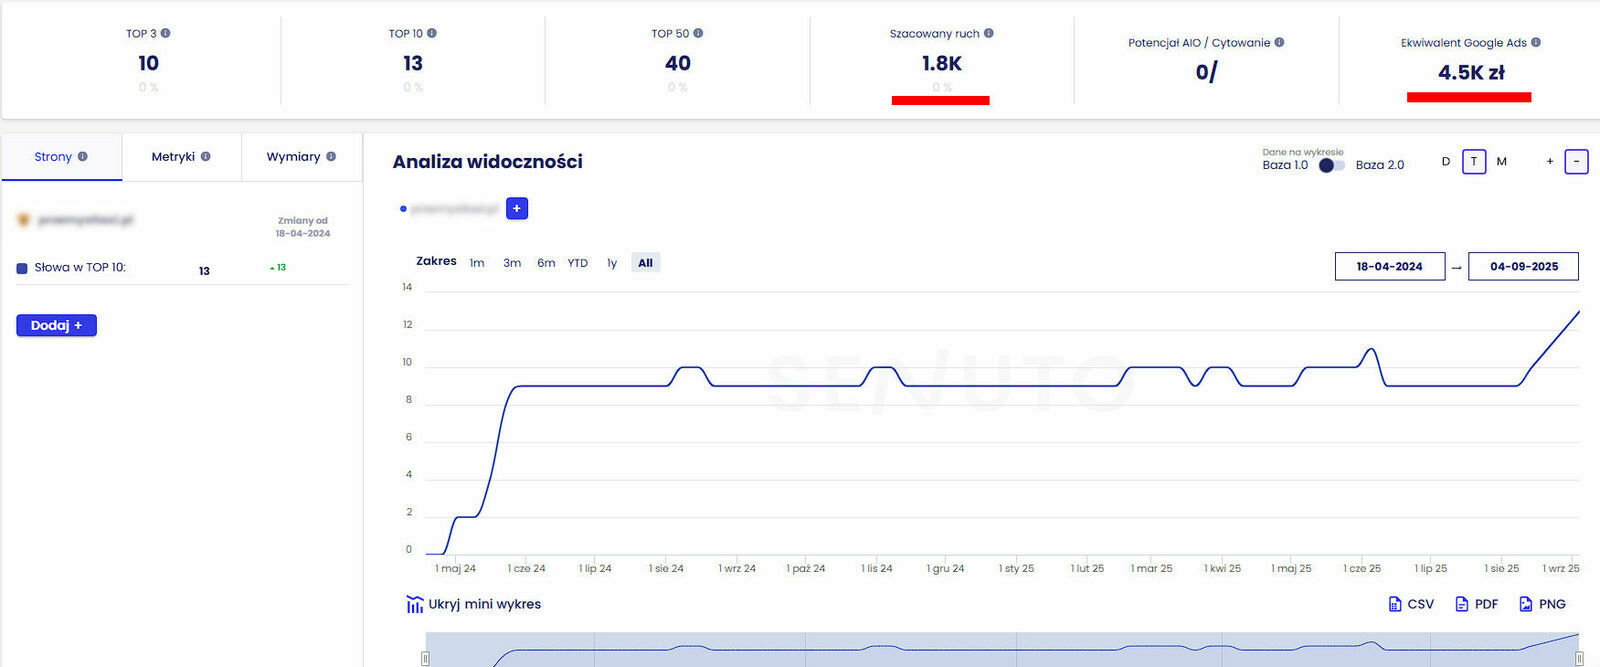
Task: Open the start date picker 18-04-2024
Action: pyautogui.click(x=1389, y=266)
